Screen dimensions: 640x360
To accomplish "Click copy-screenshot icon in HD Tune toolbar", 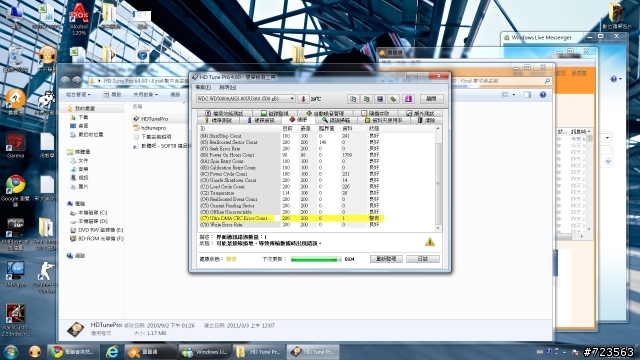I will (x=367, y=99).
